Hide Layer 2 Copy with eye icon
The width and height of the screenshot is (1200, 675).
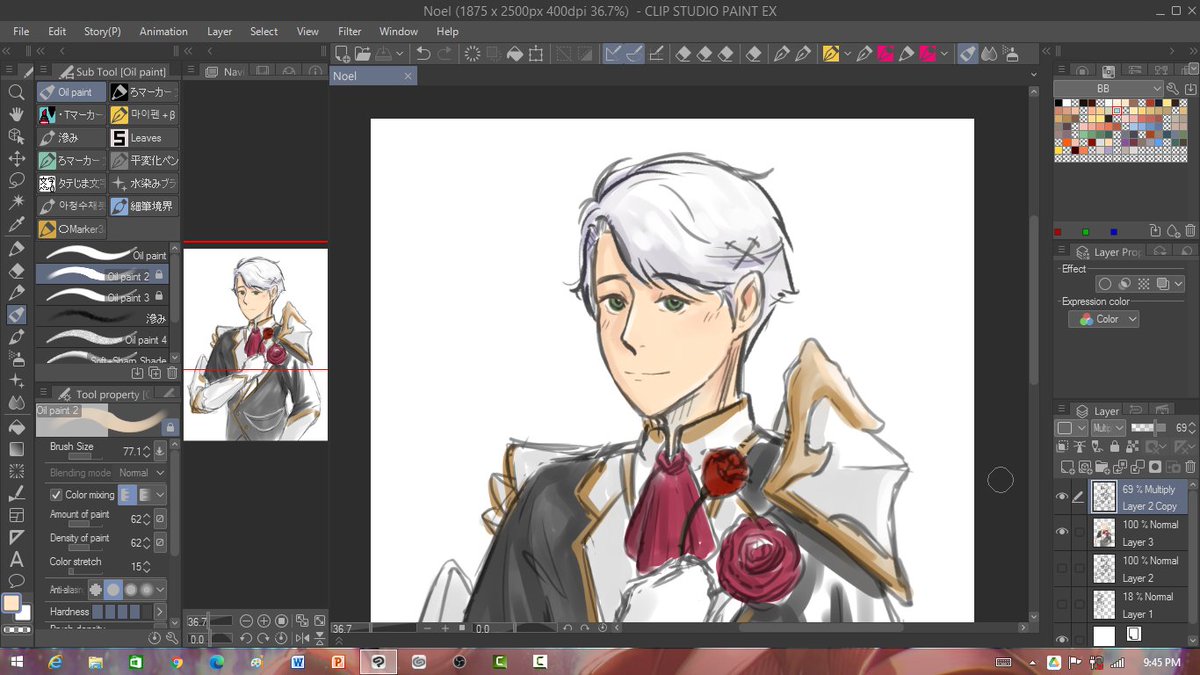[1062, 497]
